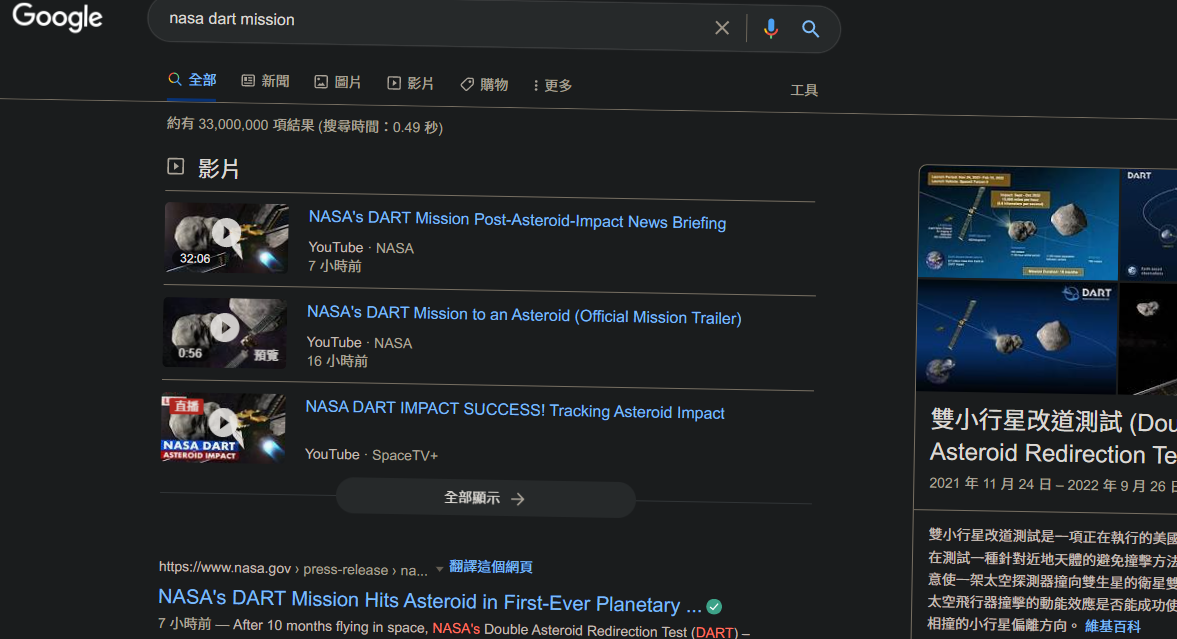Open the DART spacecraft and asteroids image
This screenshot has width=1177, height=639.
point(1017,336)
